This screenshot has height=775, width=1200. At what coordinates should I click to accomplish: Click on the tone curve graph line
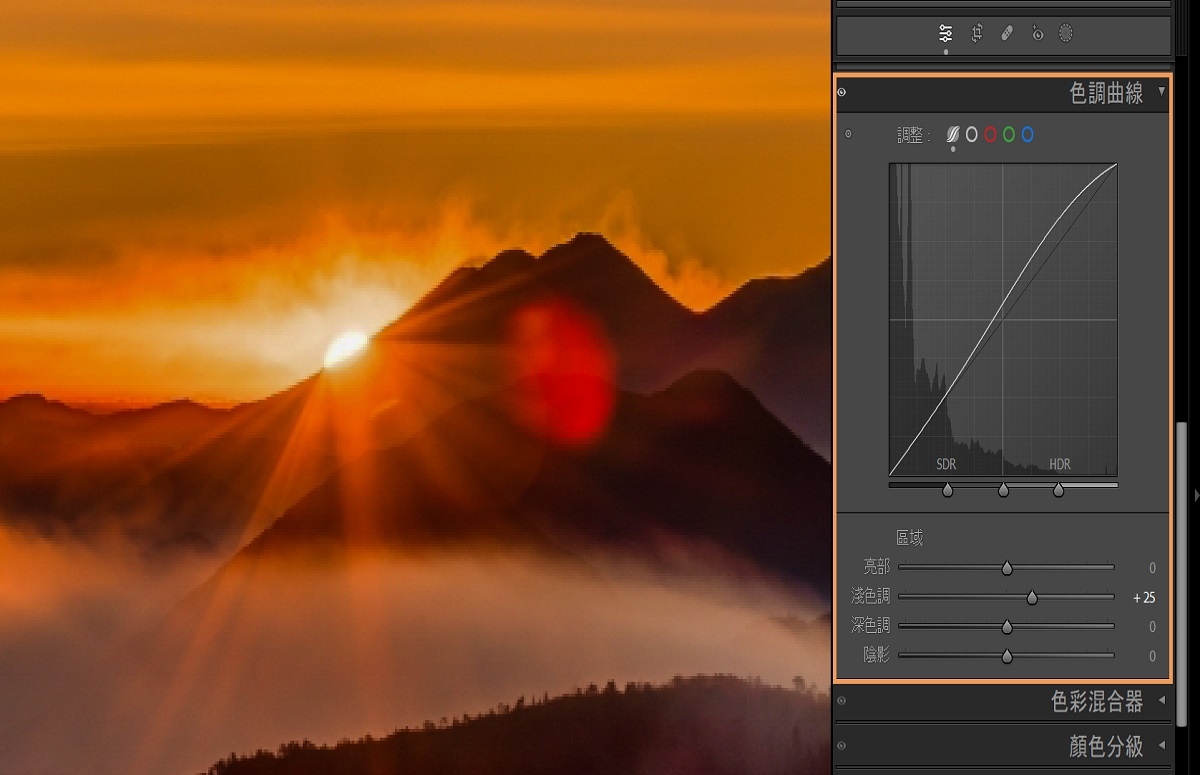pos(1003,305)
